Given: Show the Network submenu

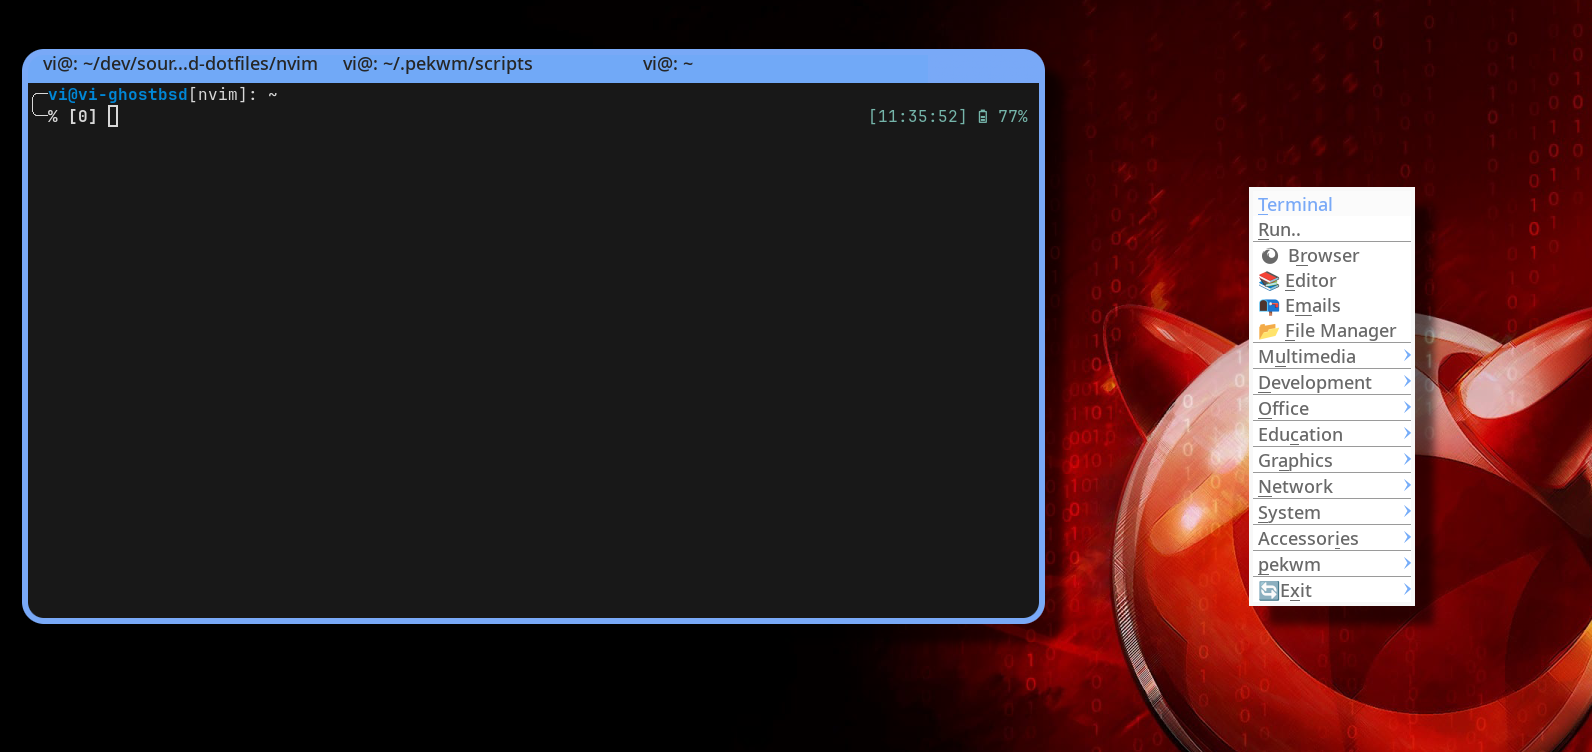Looking at the screenshot, I should pos(1295,487).
